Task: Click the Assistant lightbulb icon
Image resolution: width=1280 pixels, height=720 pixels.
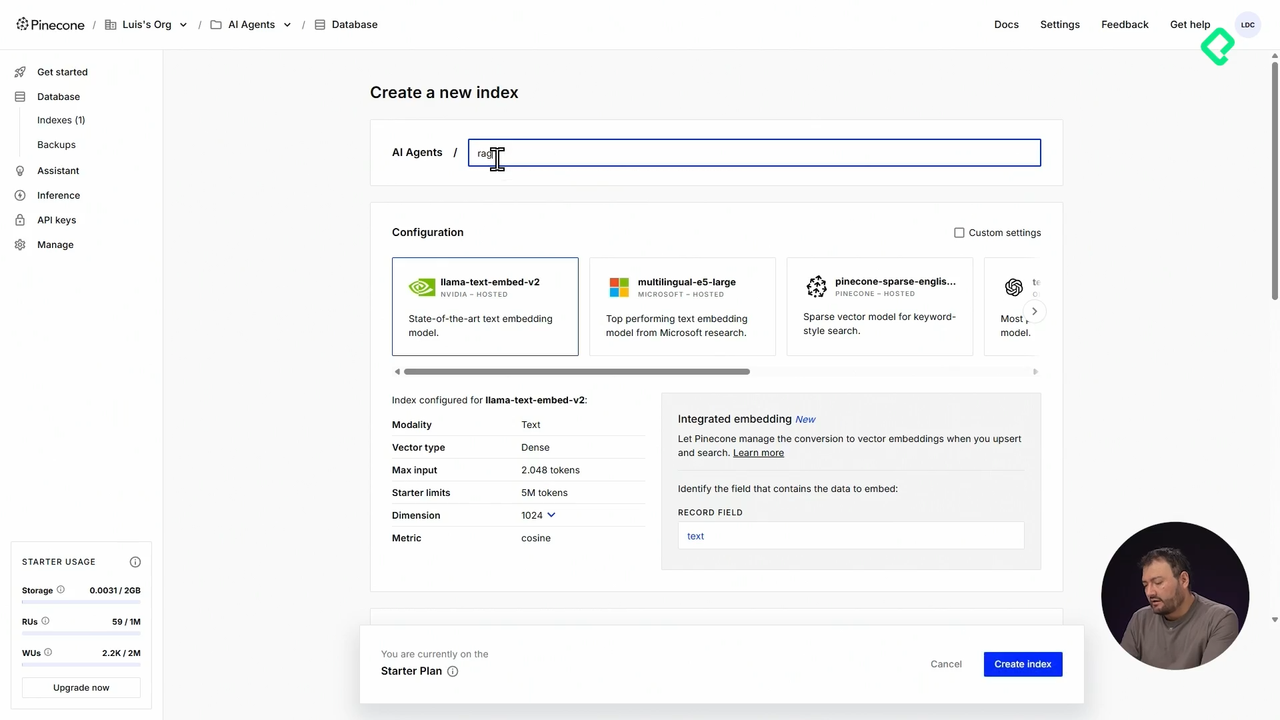Action: click(x=20, y=171)
